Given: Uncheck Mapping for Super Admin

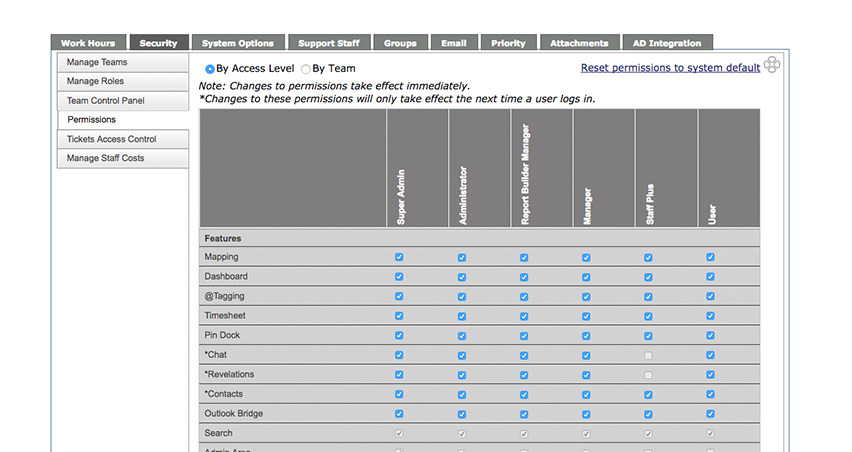Looking at the screenshot, I should 399,257.
